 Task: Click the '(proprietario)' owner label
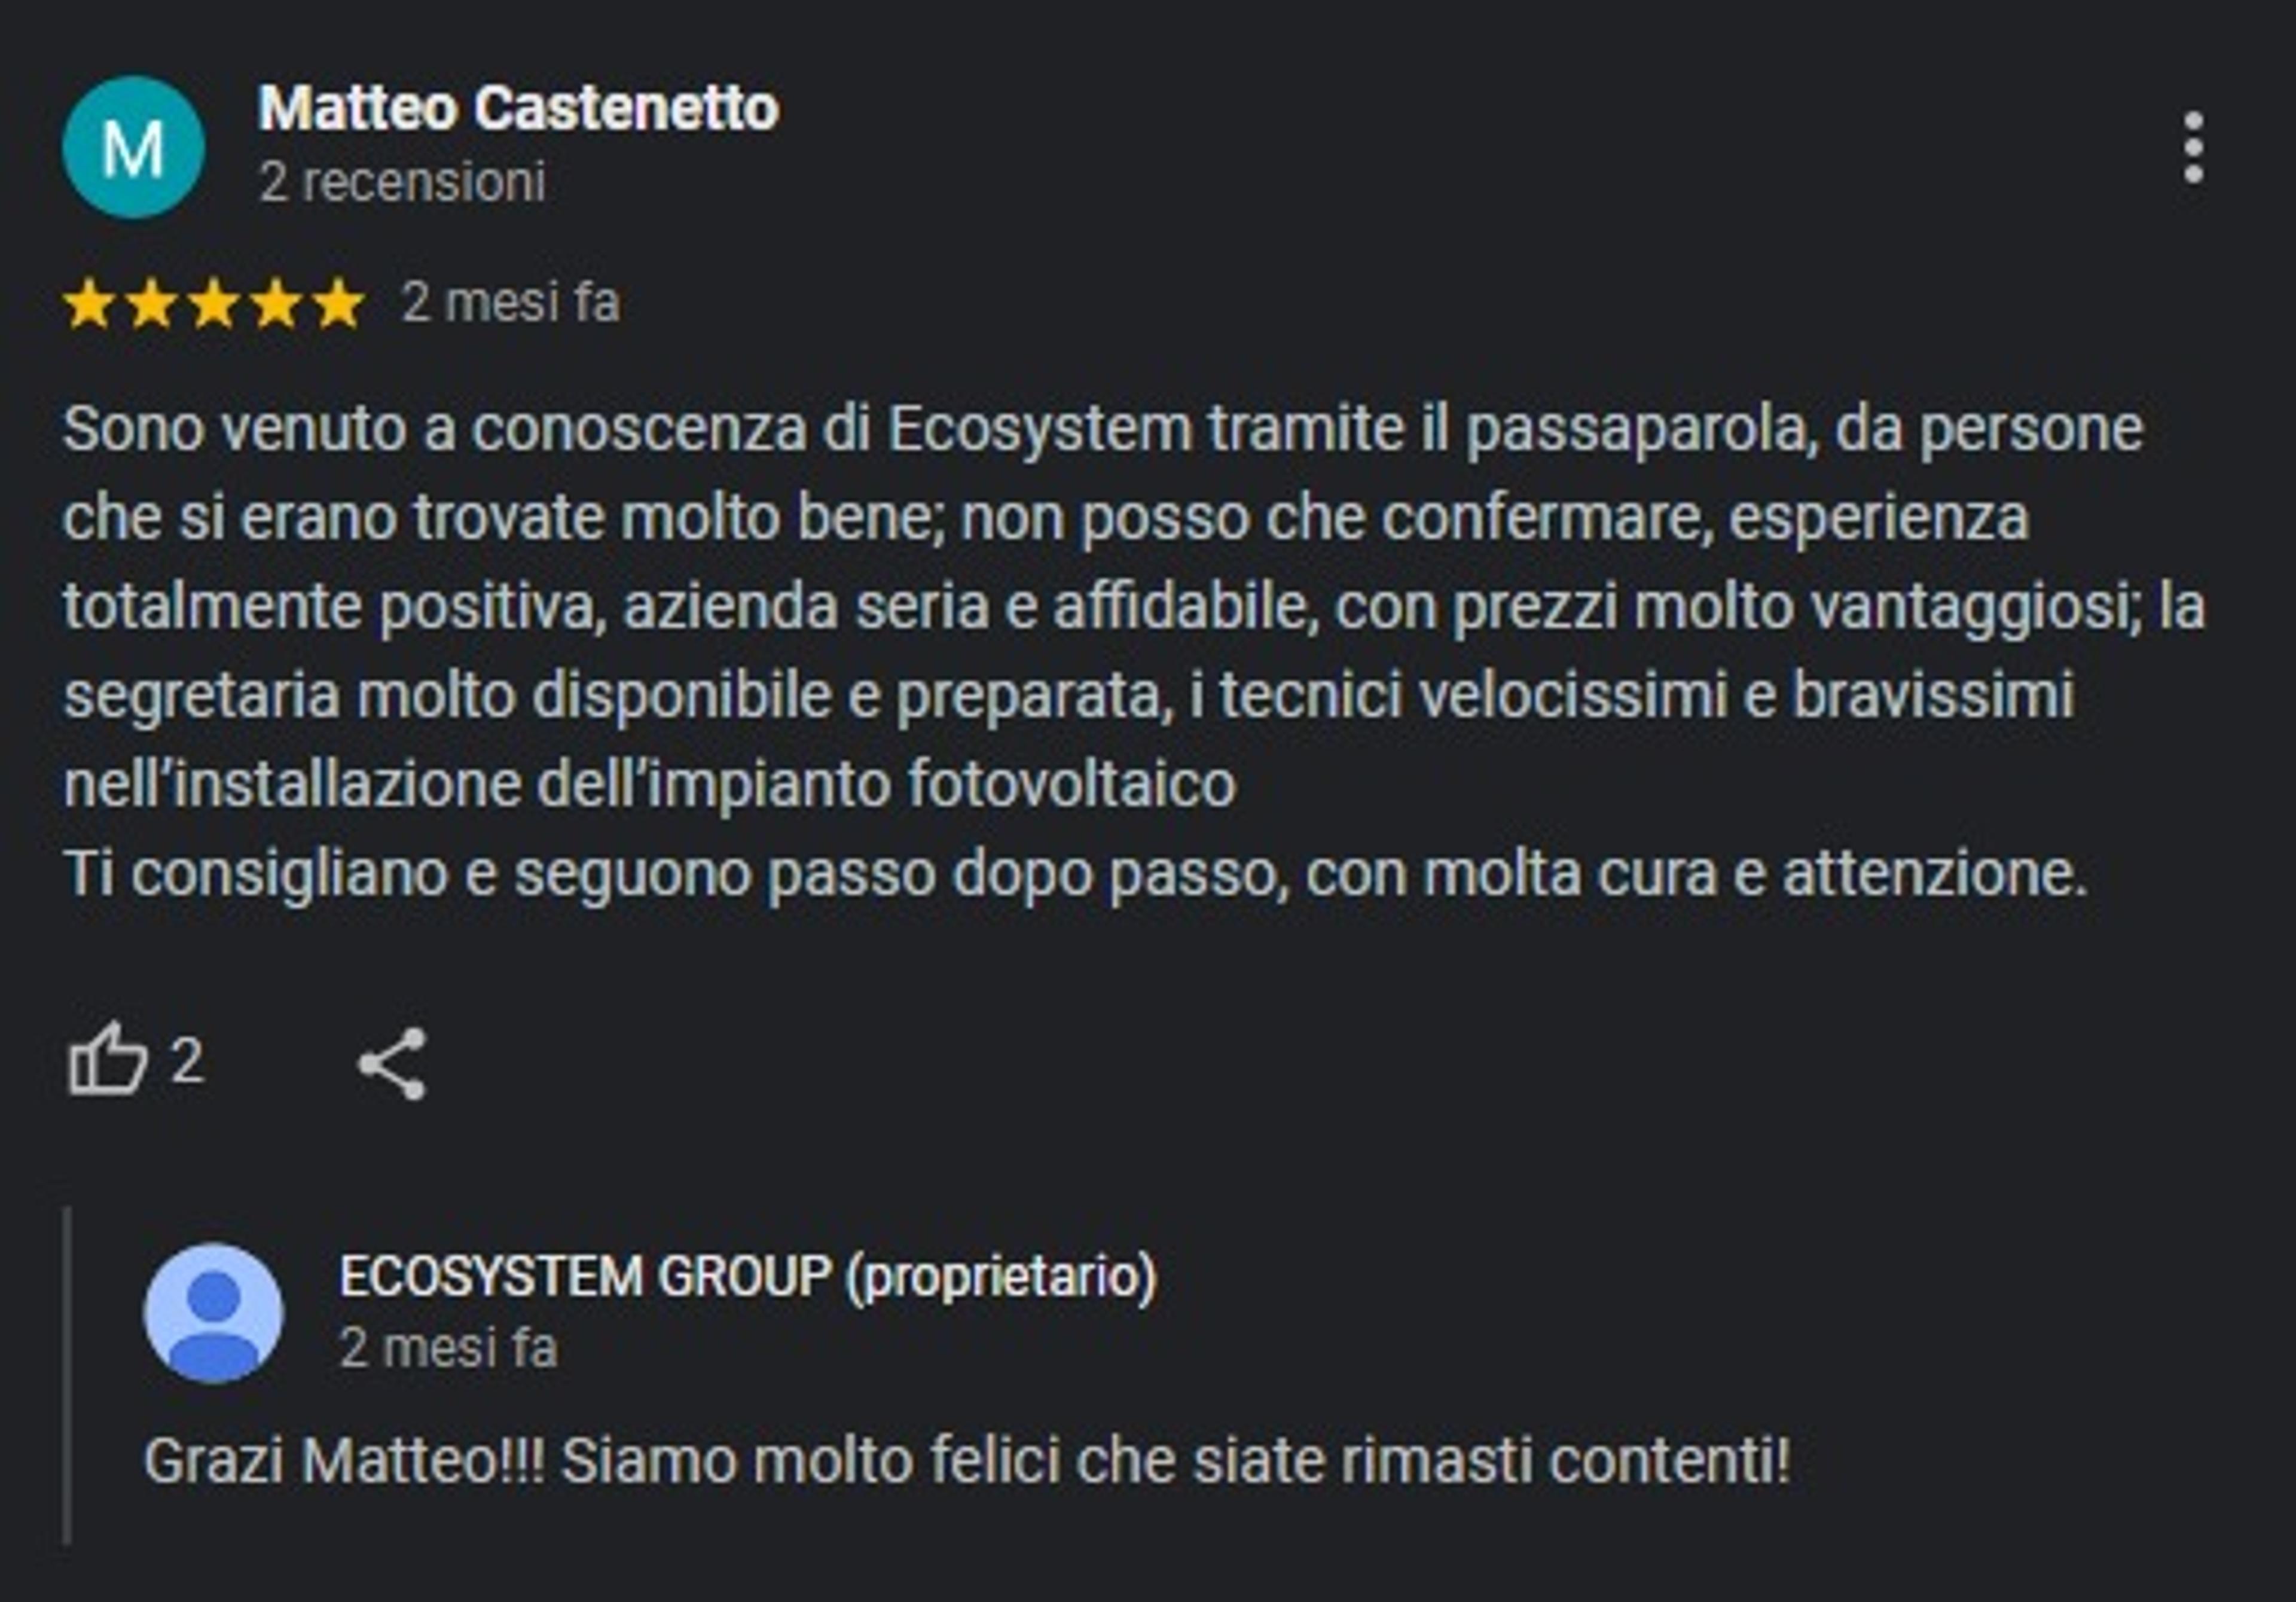[x=1001, y=1278]
